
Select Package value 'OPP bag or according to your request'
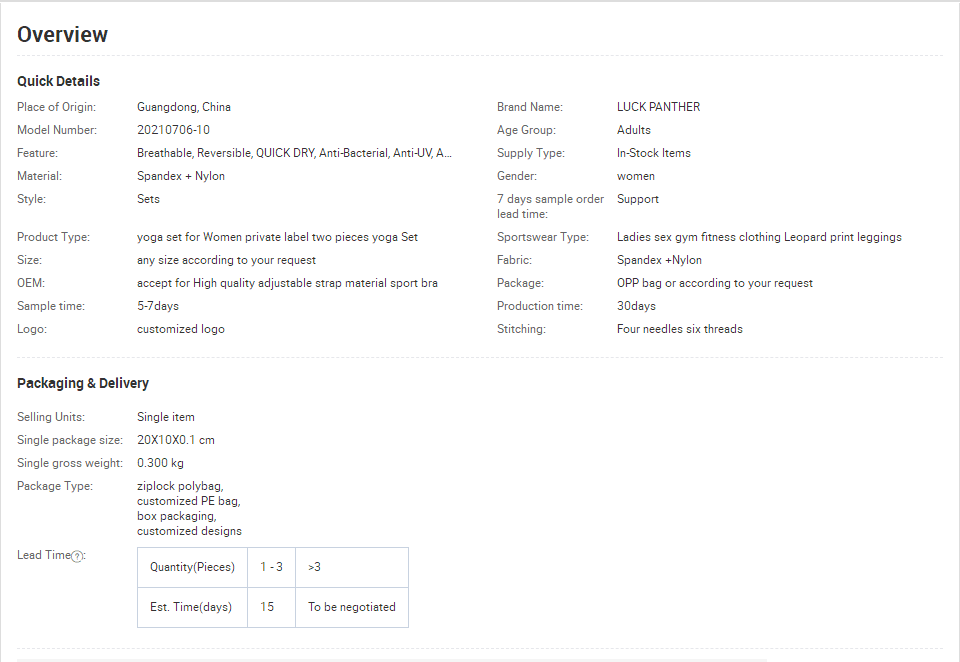click(714, 283)
